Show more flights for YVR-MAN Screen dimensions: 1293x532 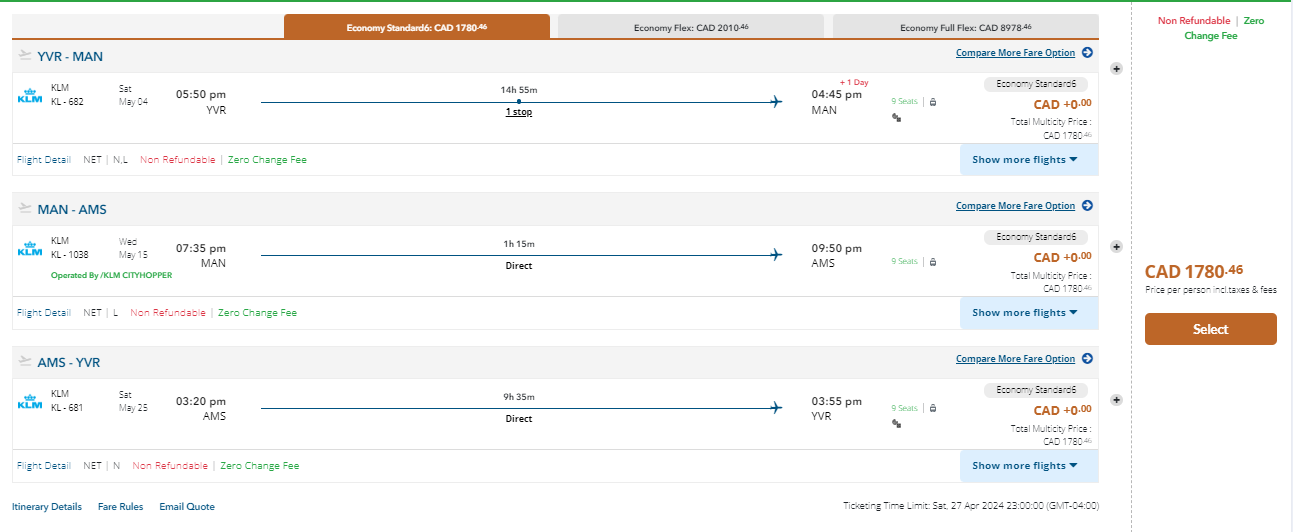pyautogui.click(x=1028, y=160)
